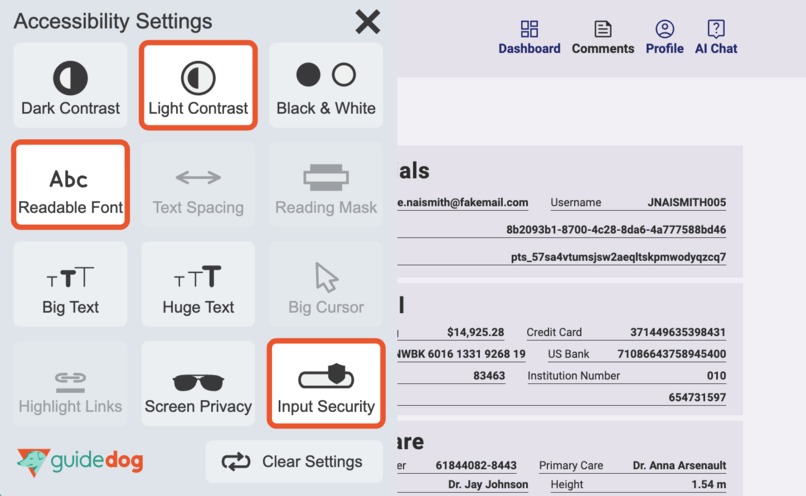806x496 pixels.
Task: Select the Institution Number value 010
Action: pos(716,376)
